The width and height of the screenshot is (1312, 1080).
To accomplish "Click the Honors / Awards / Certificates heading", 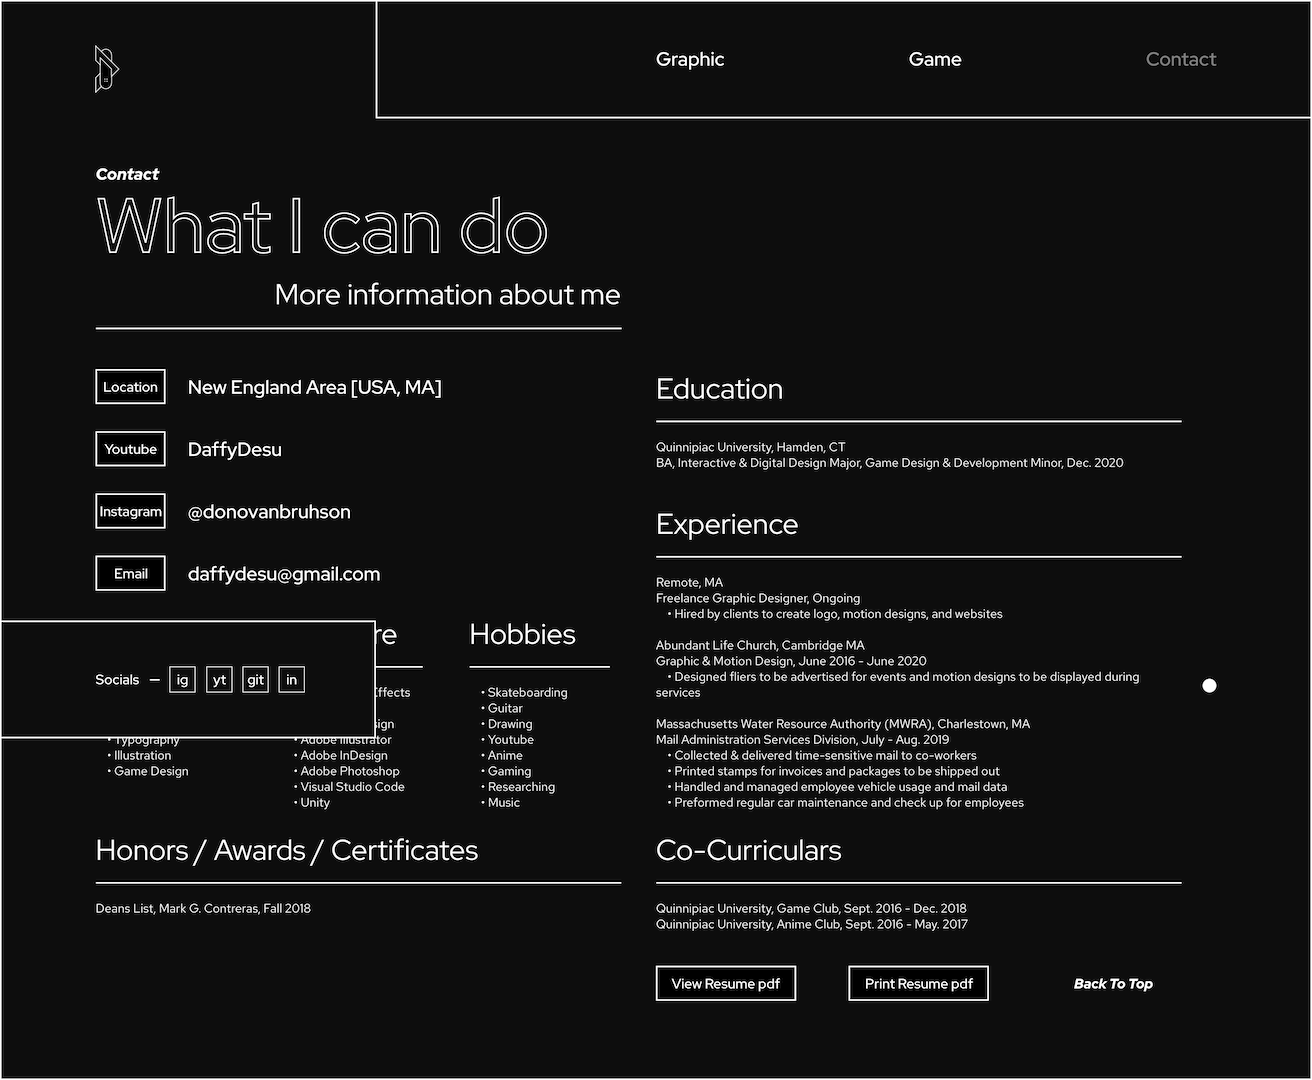I will tap(287, 850).
